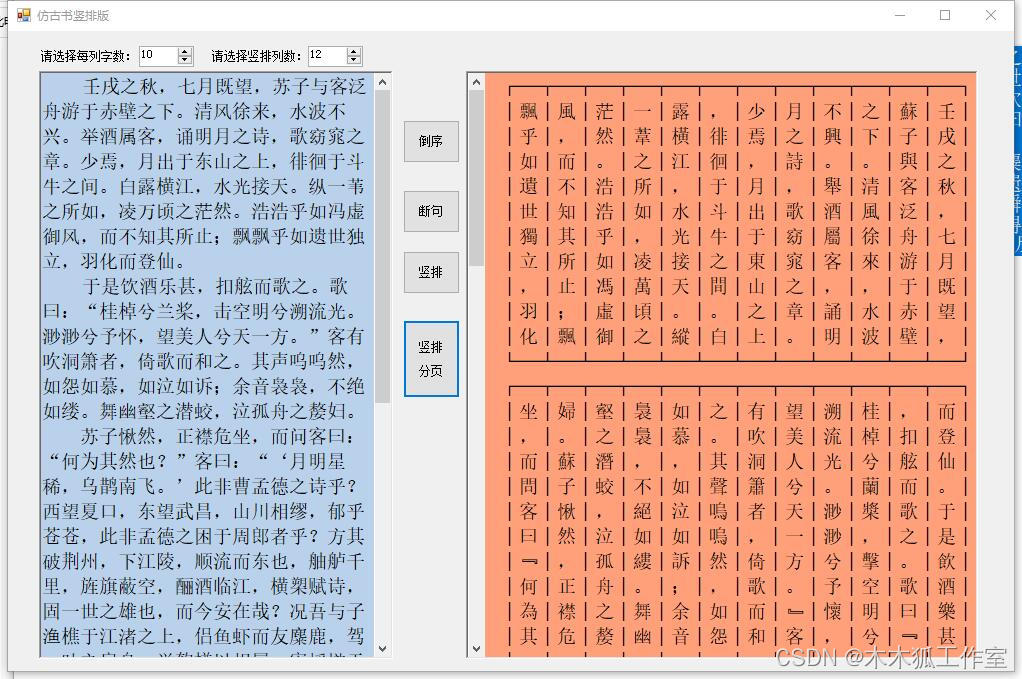The image size is (1022, 679).
Task: Click the right preview pane's scrollbar thumb
Action: tap(476, 178)
